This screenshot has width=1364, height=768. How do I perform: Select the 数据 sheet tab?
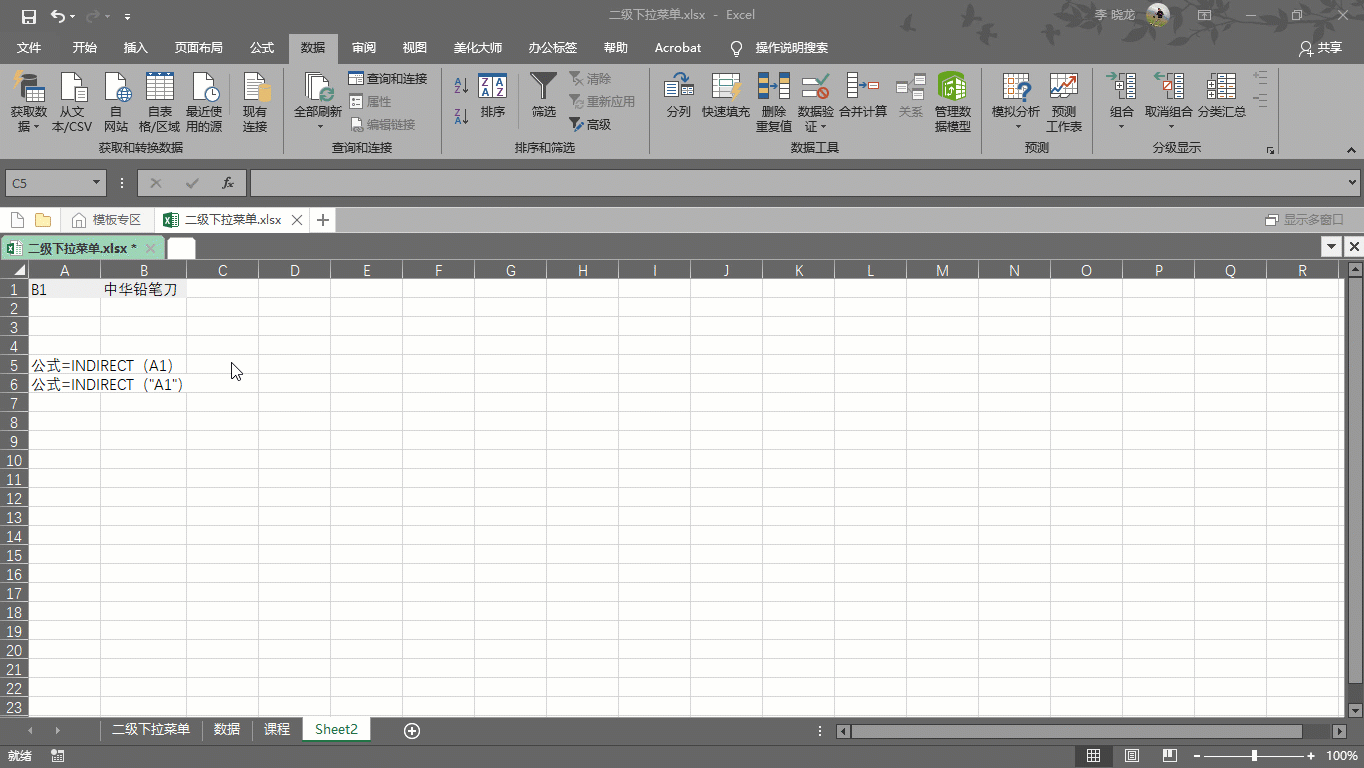pyautogui.click(x=227, y=730)
